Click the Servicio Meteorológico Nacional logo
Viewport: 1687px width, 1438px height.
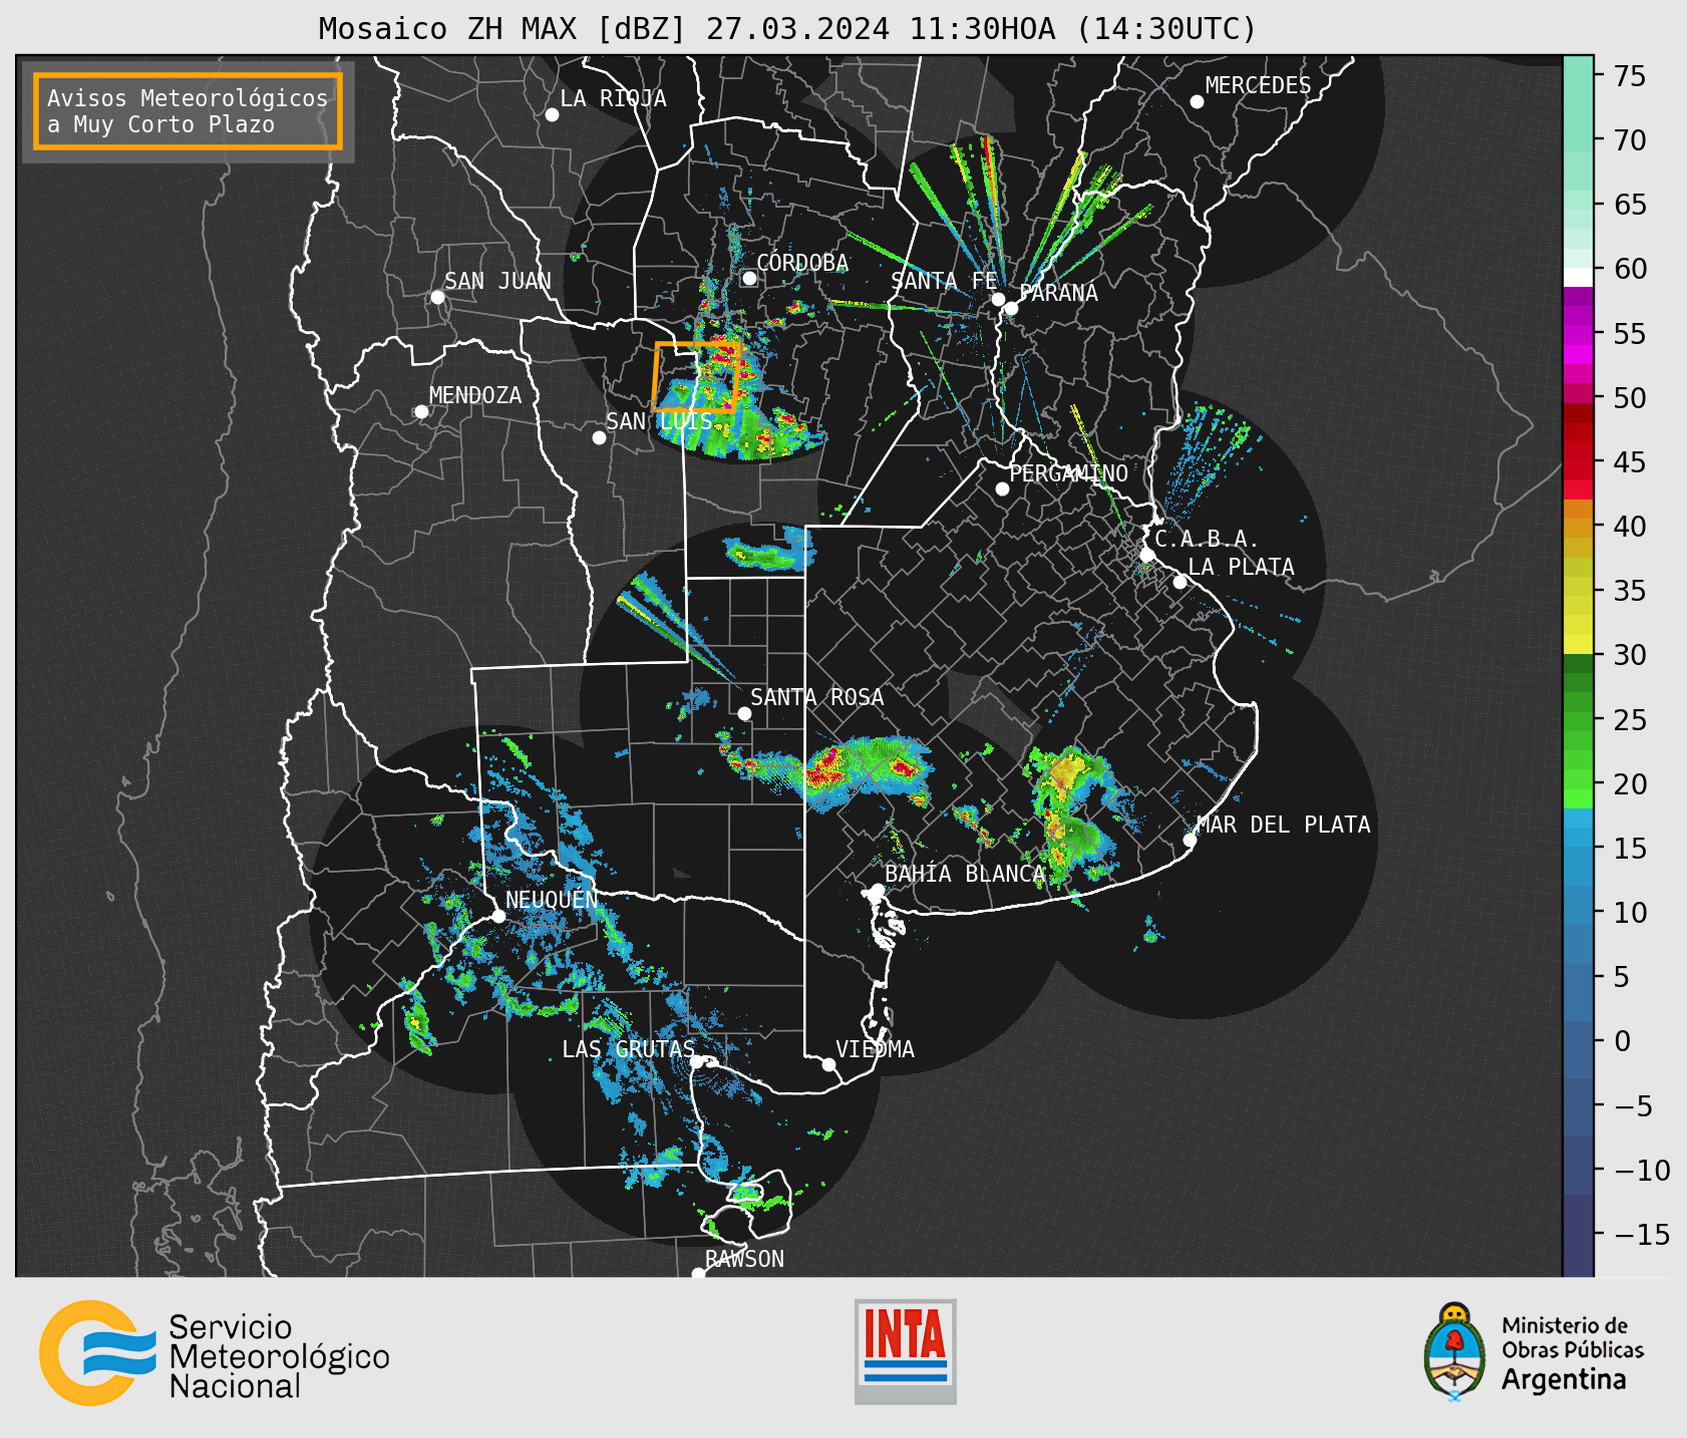point(214,1353)
